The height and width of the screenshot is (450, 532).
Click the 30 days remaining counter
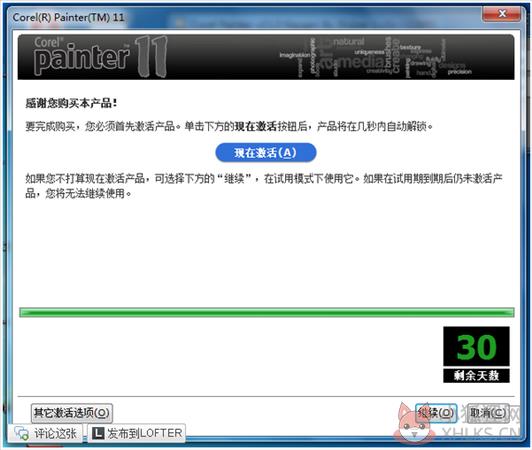(476, 346)
